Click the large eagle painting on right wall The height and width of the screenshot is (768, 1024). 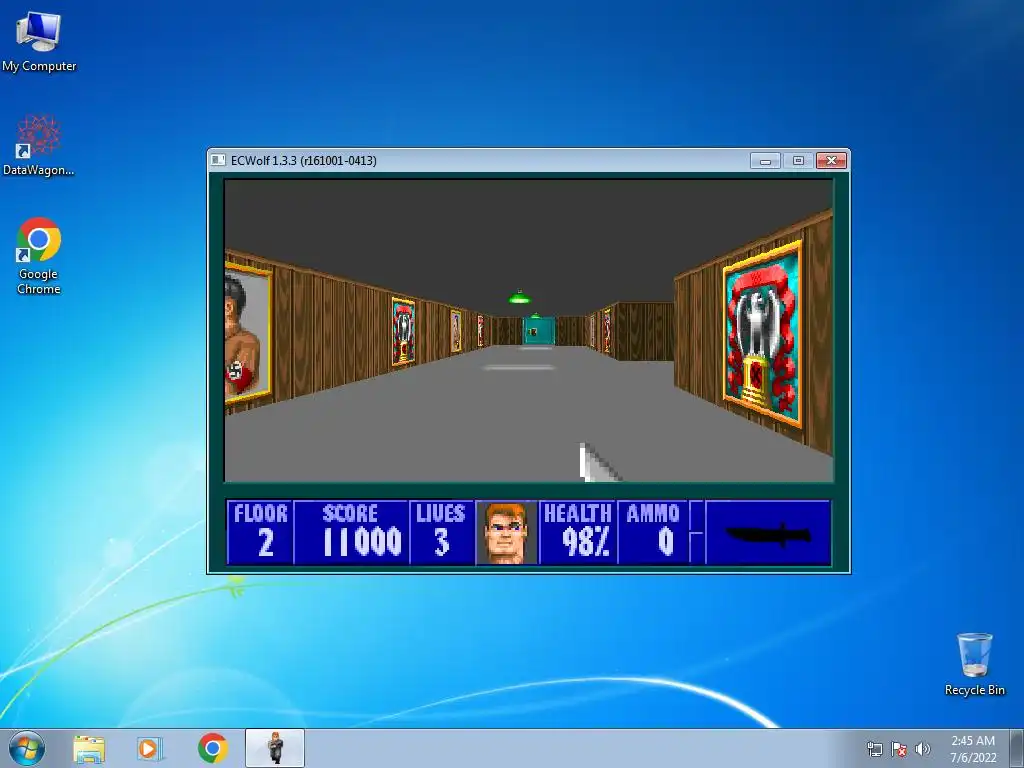(763, 334)
